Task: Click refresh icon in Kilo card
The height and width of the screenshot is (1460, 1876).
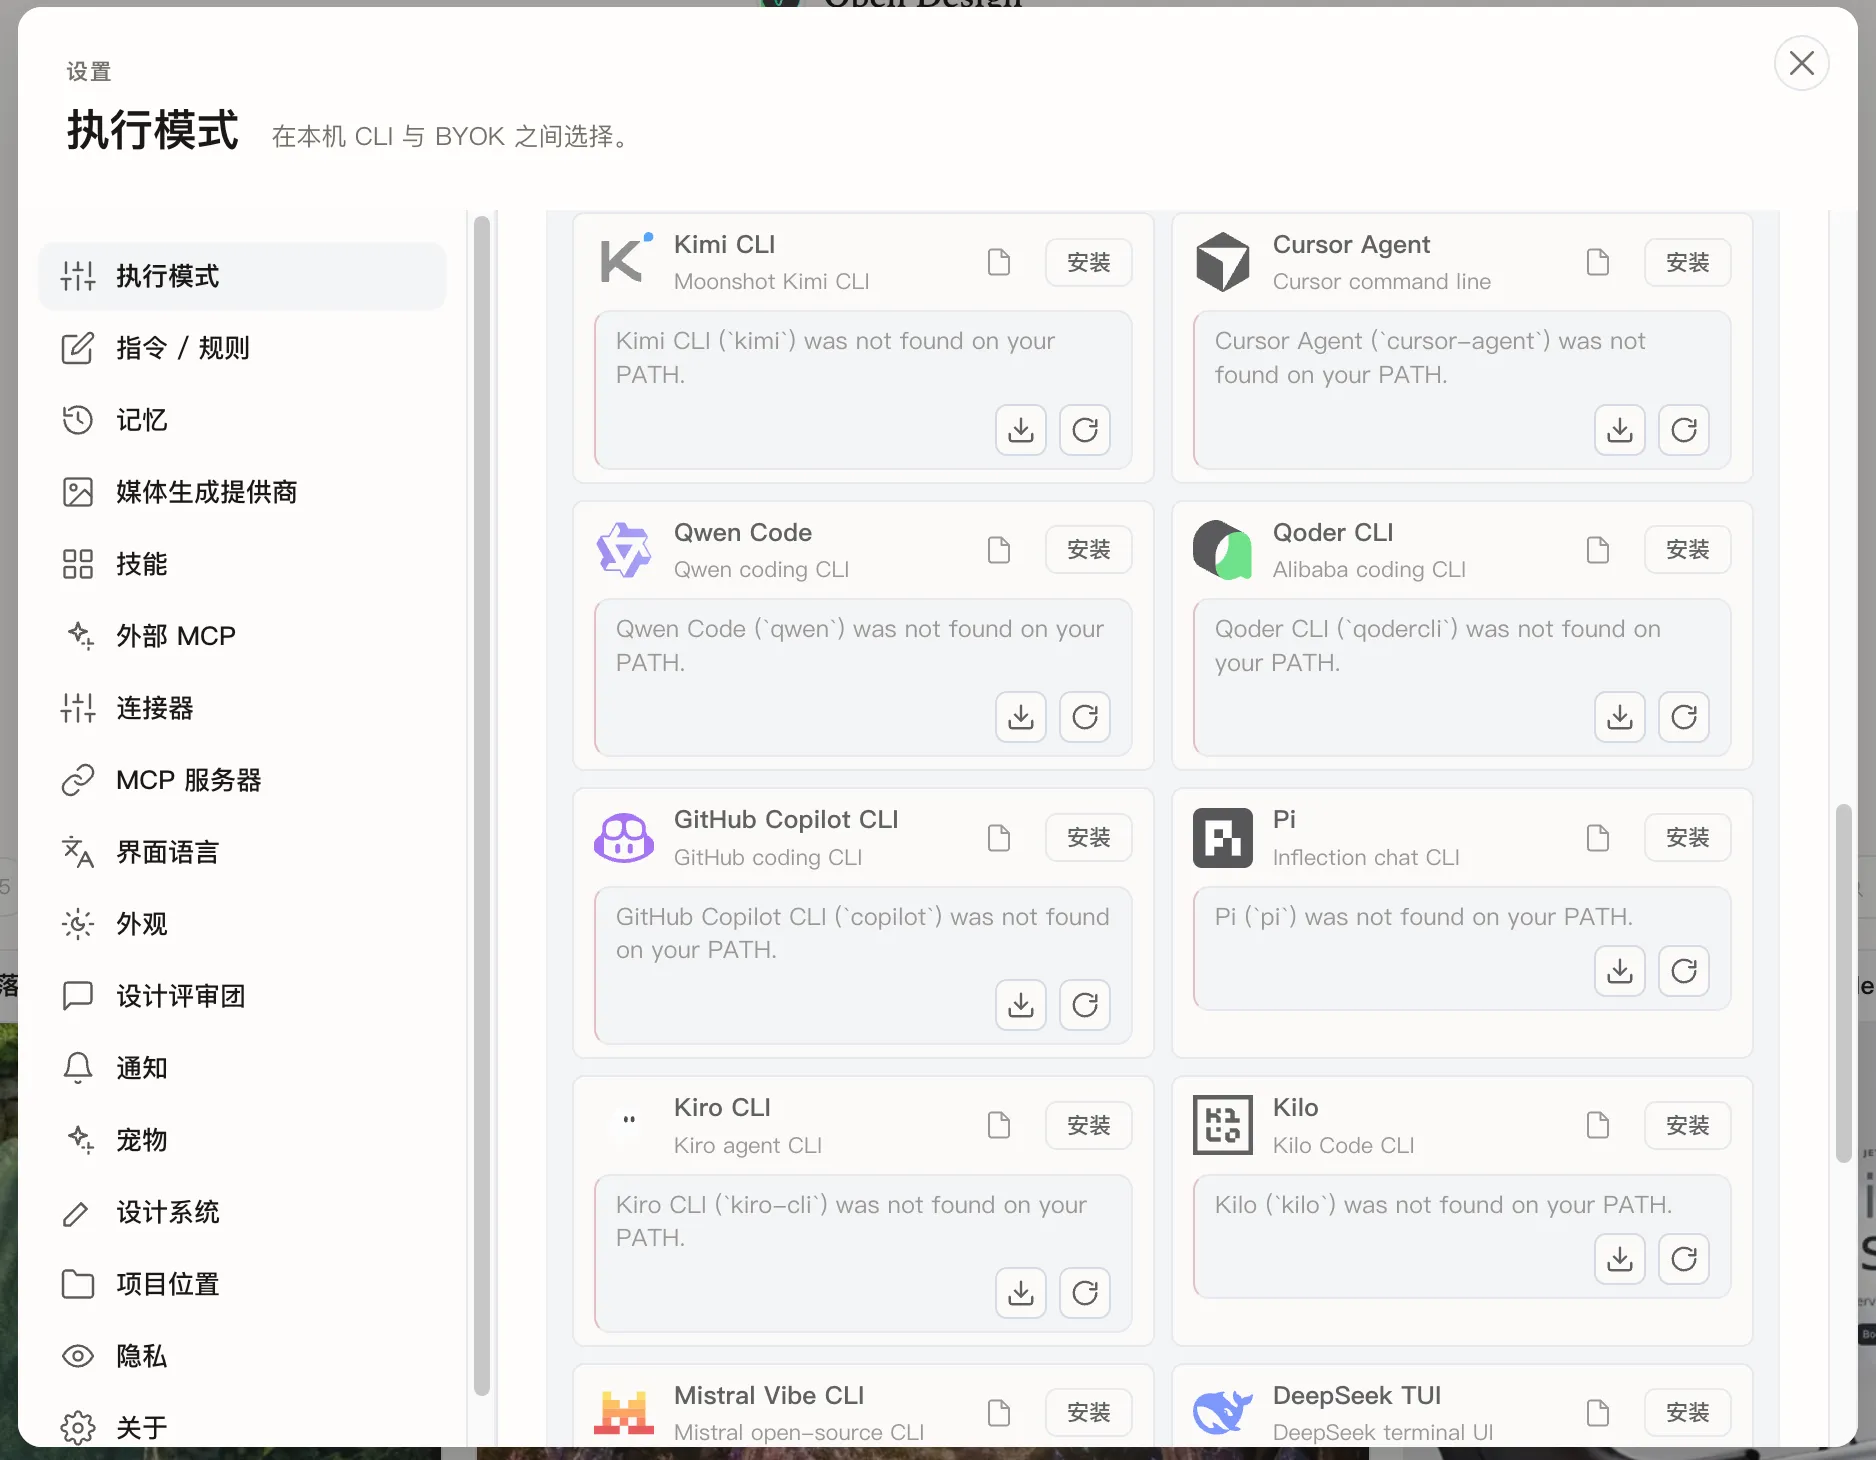Action: click(x=1684, y=1259)
